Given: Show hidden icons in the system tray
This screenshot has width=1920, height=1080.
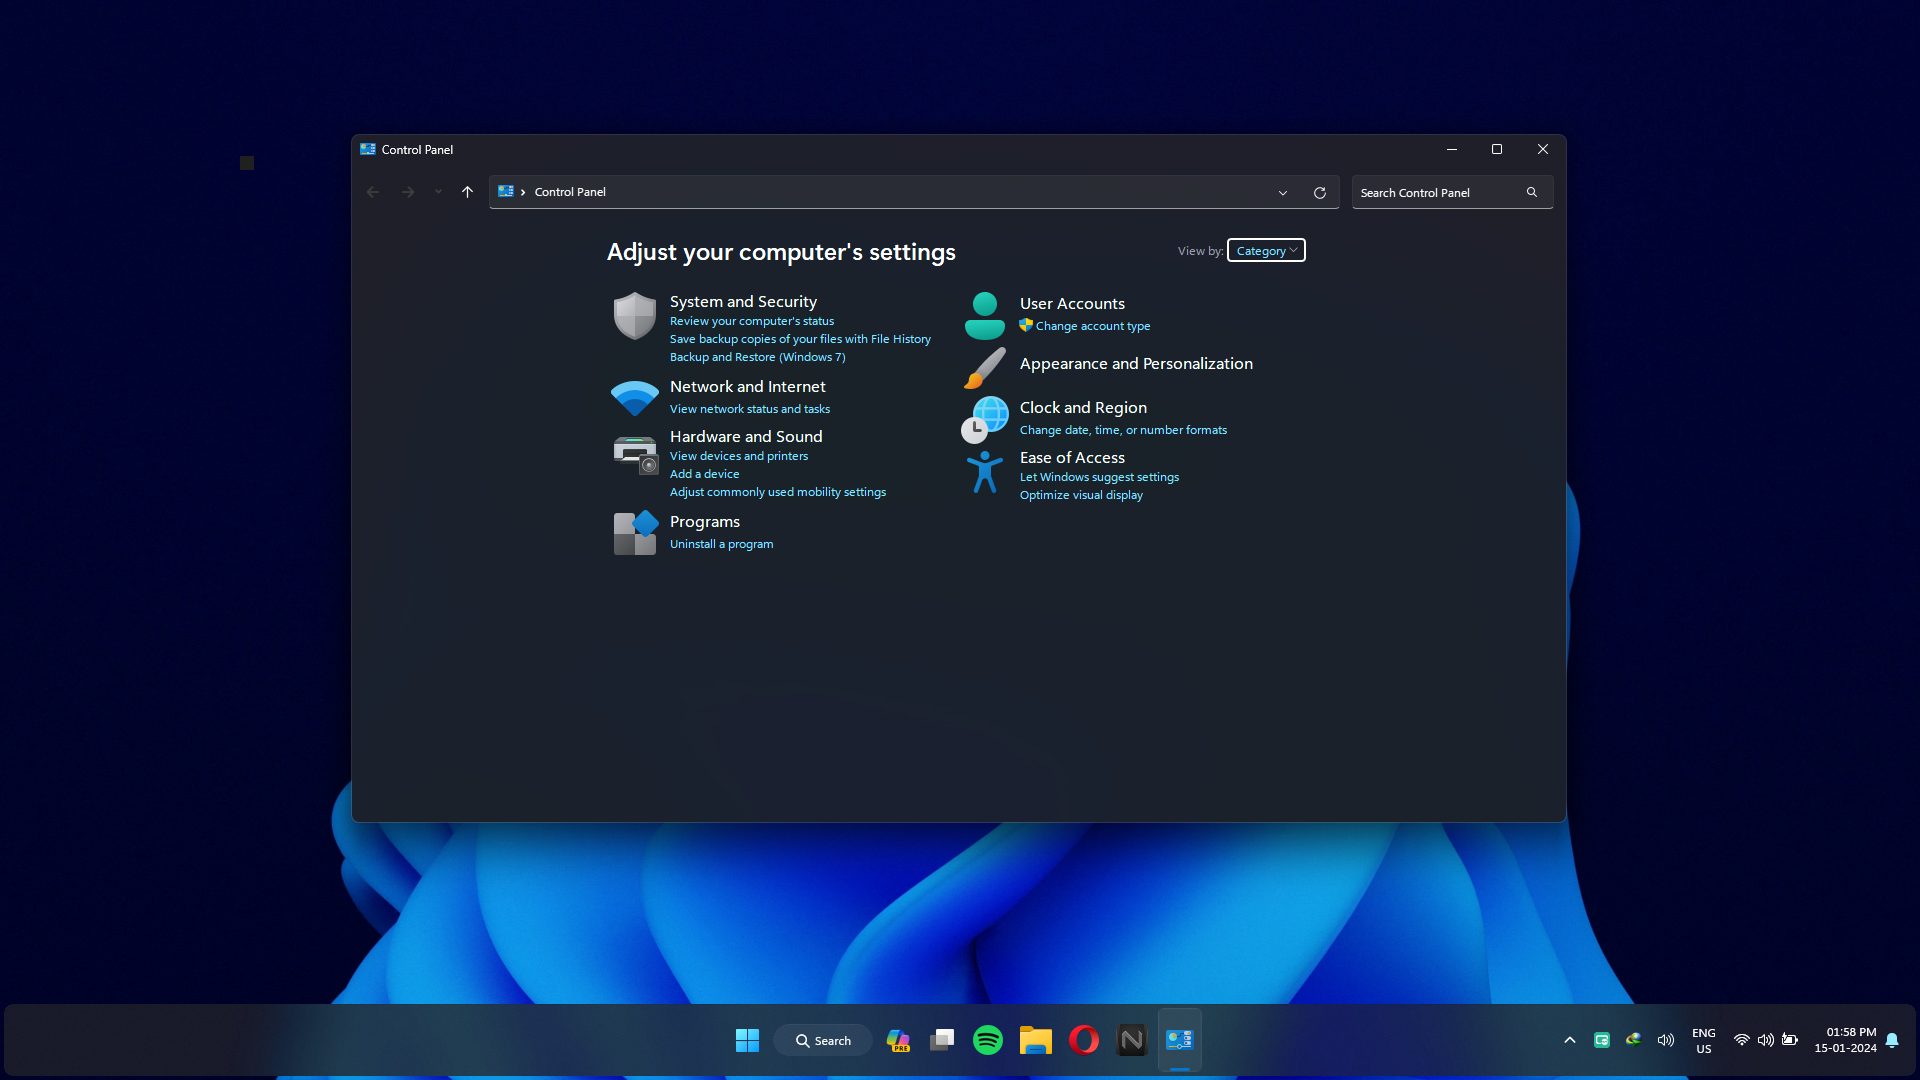Looking at the screenshot, I should pos(1569,1040).
